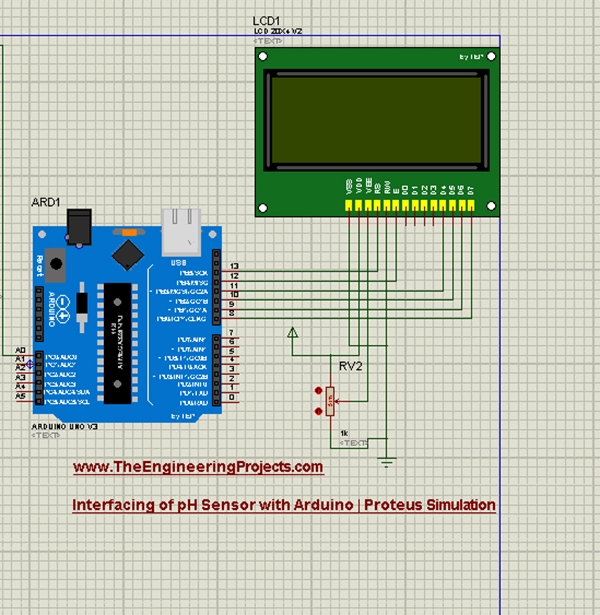Click the LCD D7 pin pad

coord(471,205)
